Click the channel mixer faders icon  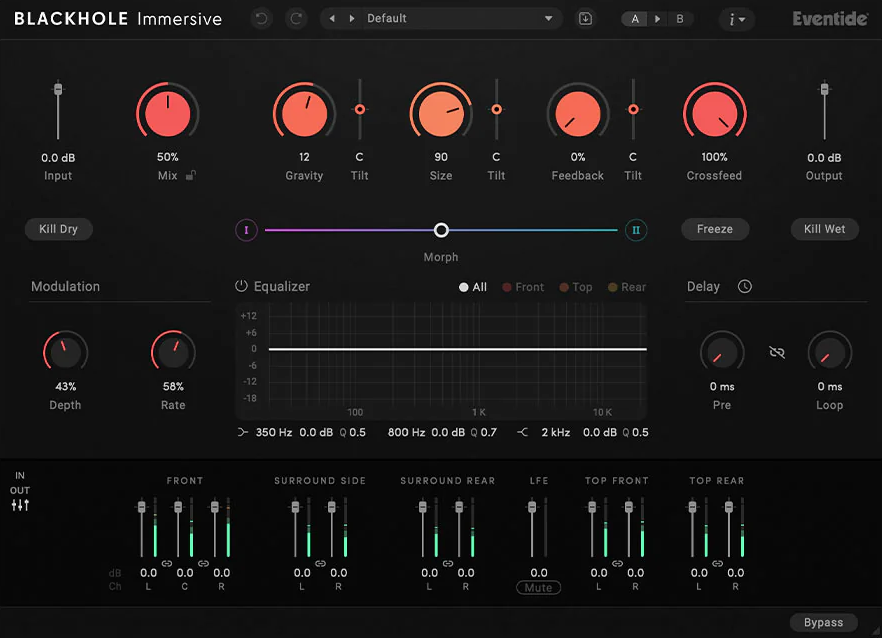[x=20, y=505]
